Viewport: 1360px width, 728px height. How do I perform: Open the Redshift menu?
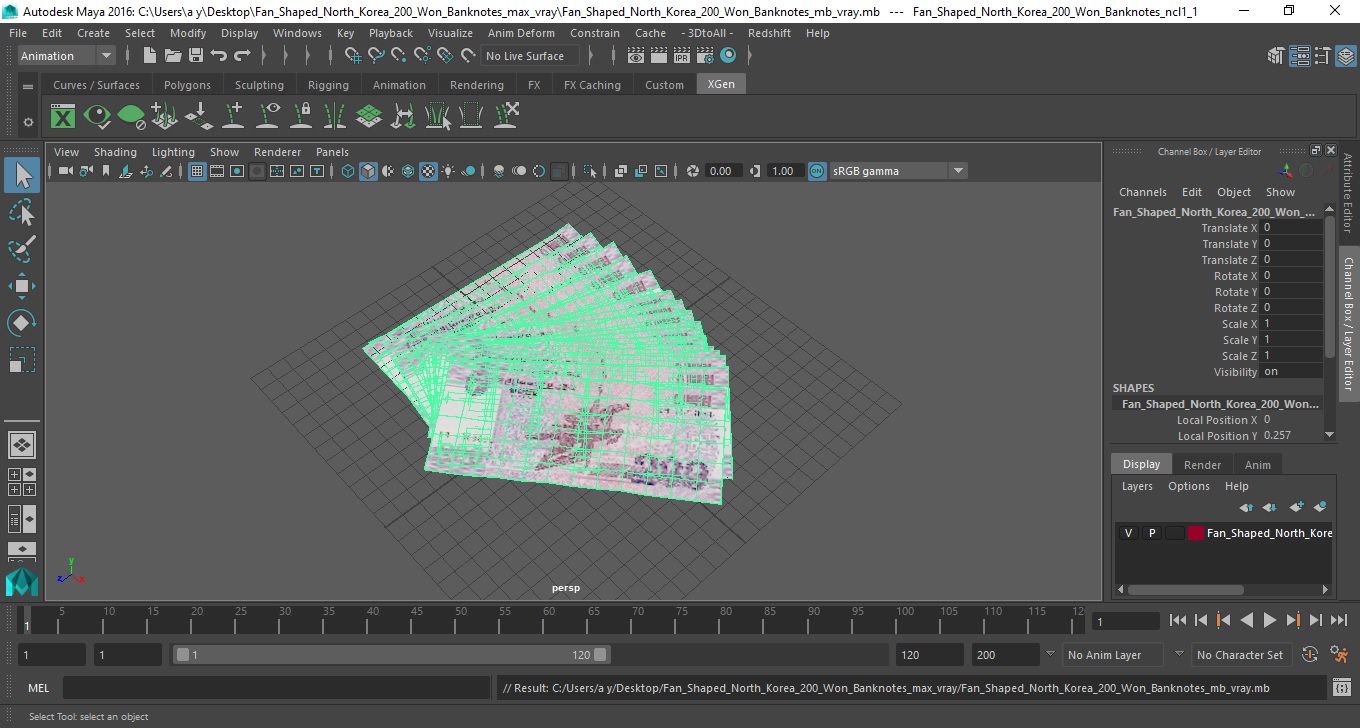coord(769,33)
